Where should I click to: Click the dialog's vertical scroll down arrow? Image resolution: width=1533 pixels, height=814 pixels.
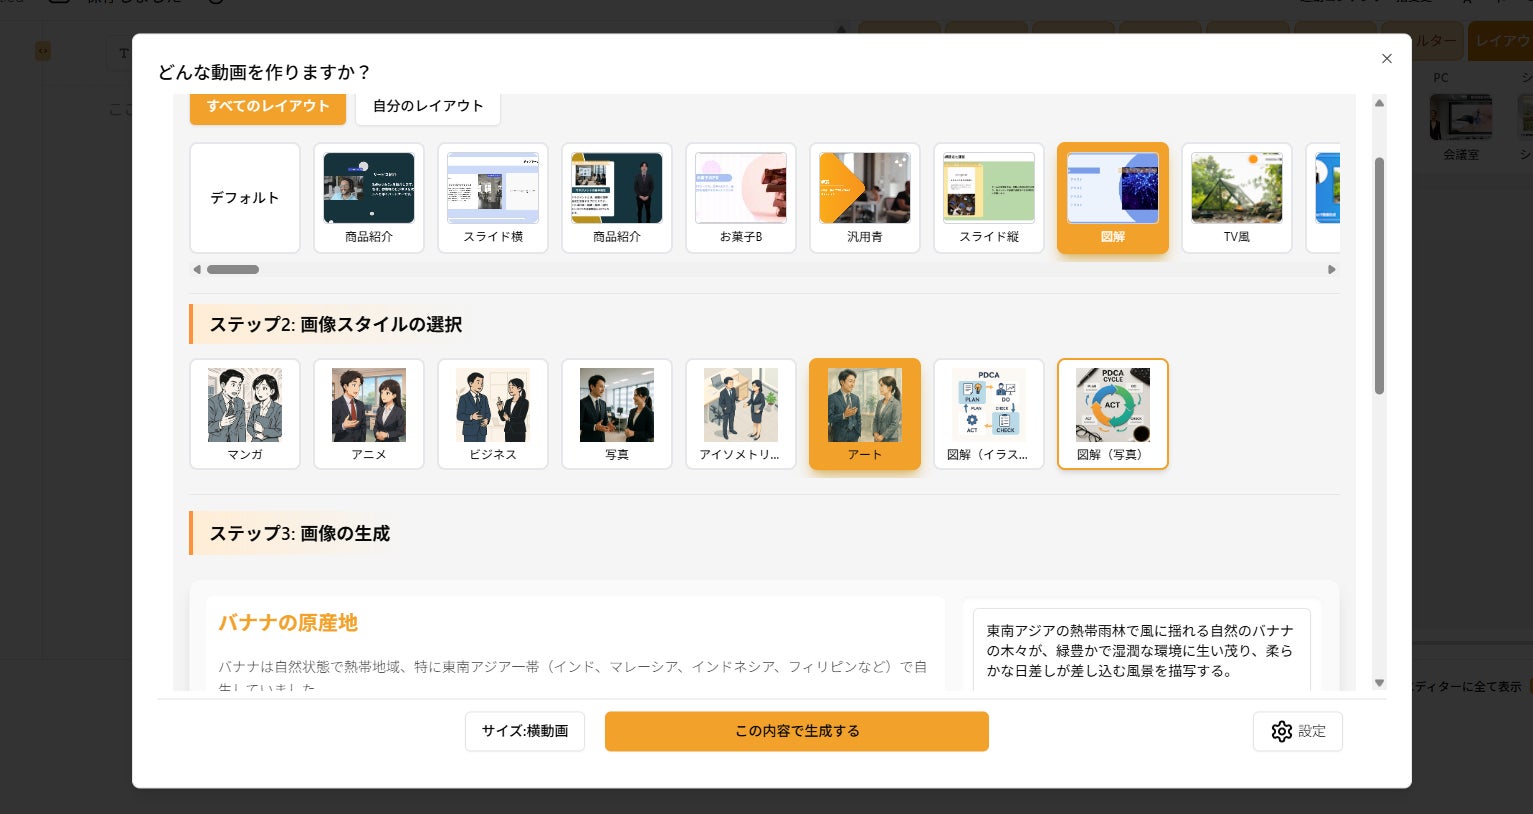point(1379,683)
